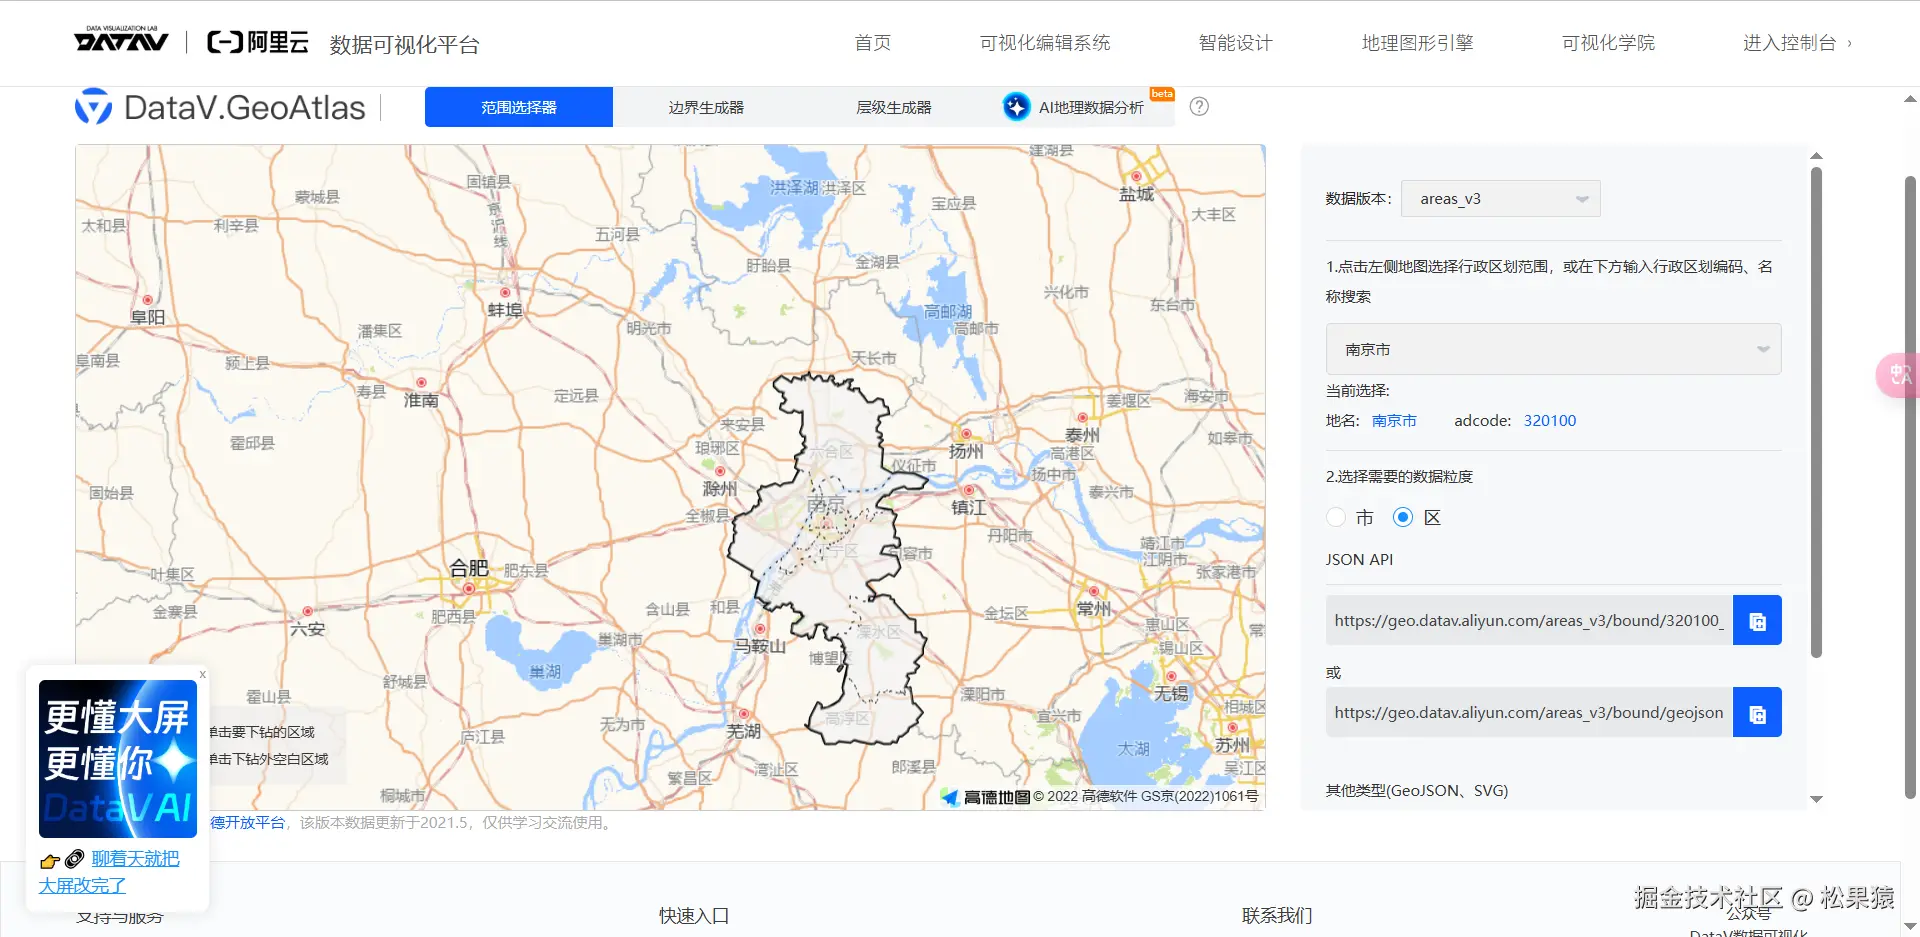Switch to the 边界生成器 tab
The image size is (1920, 937).
click(x=706, y=107)
